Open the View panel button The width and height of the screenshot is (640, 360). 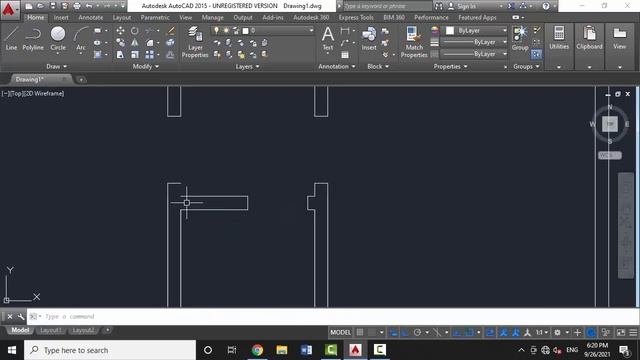620,39
